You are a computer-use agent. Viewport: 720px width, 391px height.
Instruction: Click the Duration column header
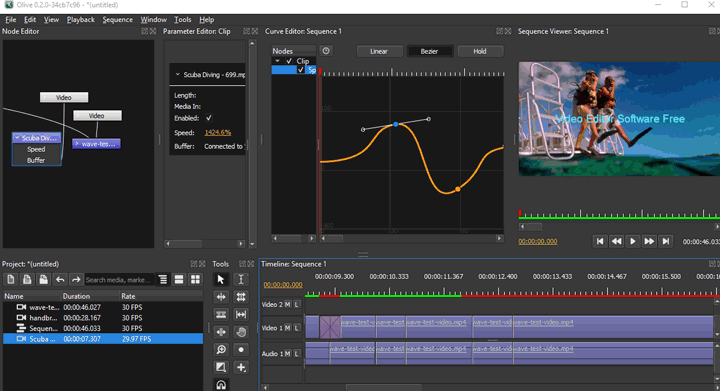point(90,296)
